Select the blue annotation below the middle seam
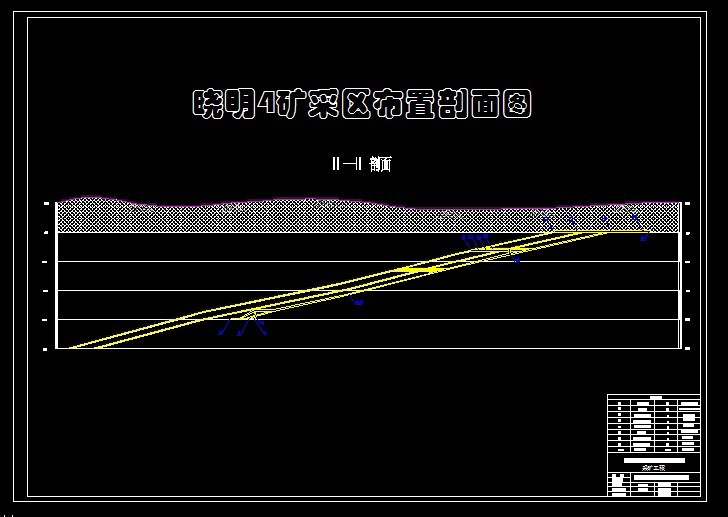The height and width of the screenshot is (517, 728). point(358,303)
